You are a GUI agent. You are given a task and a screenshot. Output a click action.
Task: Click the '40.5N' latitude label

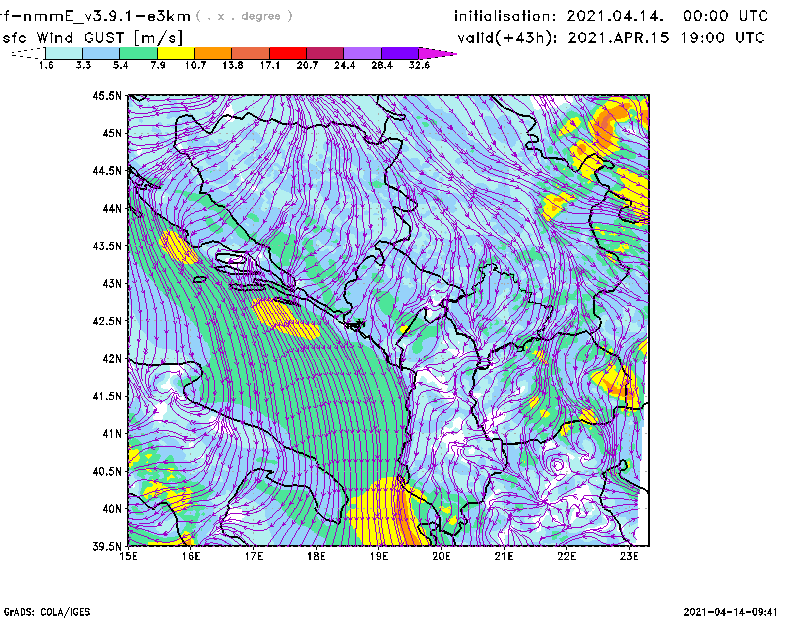(x=107, y=472)
